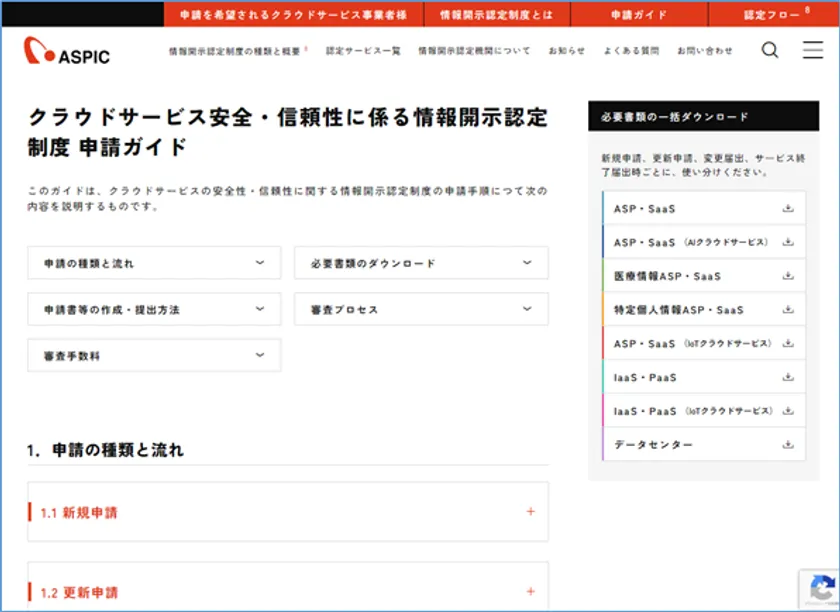Click the お問い合わせ link
The image size is (840, 612).
click(x=704, y=51)
